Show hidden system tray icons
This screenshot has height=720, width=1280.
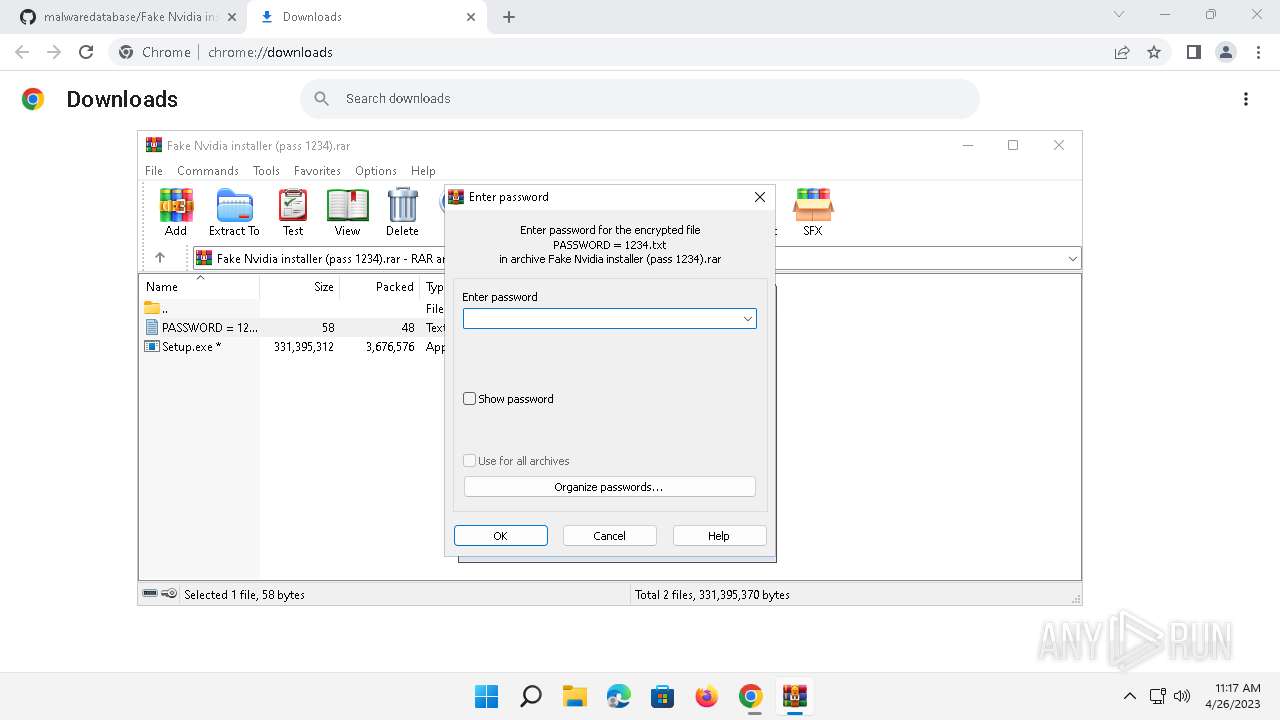point(1130,696)
